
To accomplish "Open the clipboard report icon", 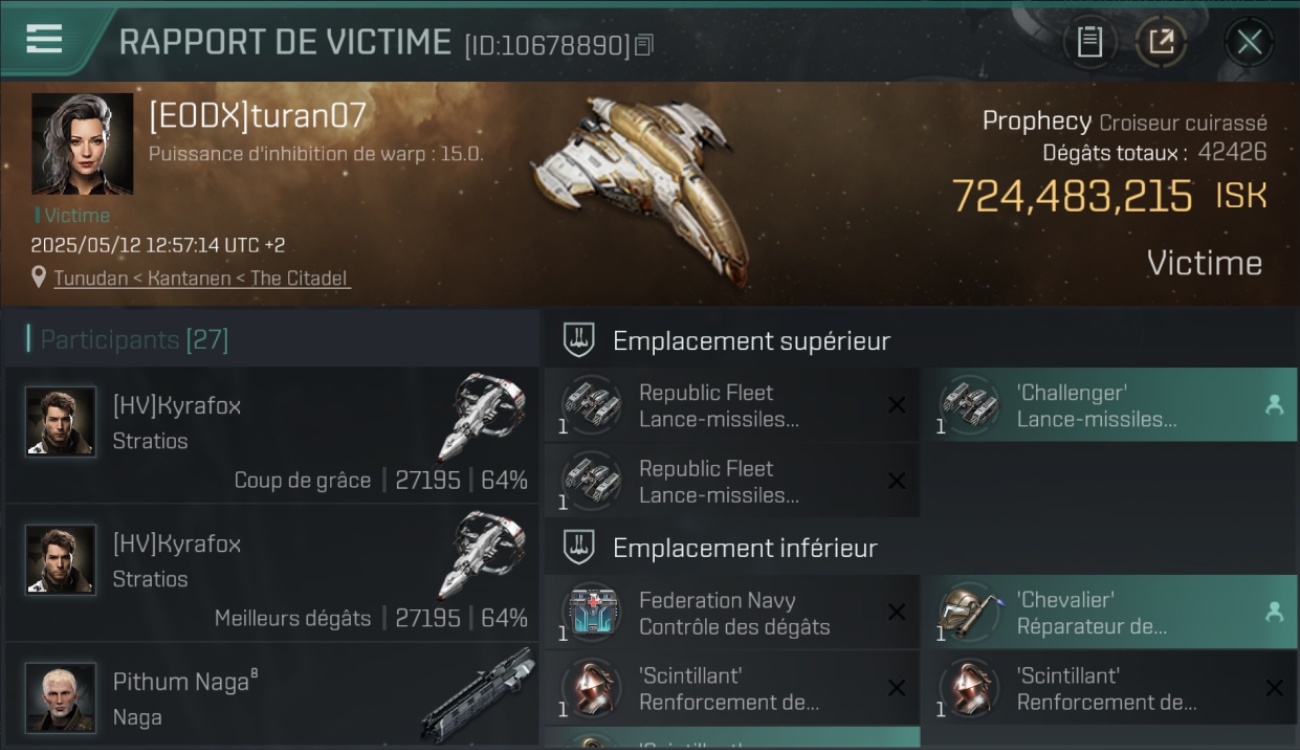I will point(1089,42).
